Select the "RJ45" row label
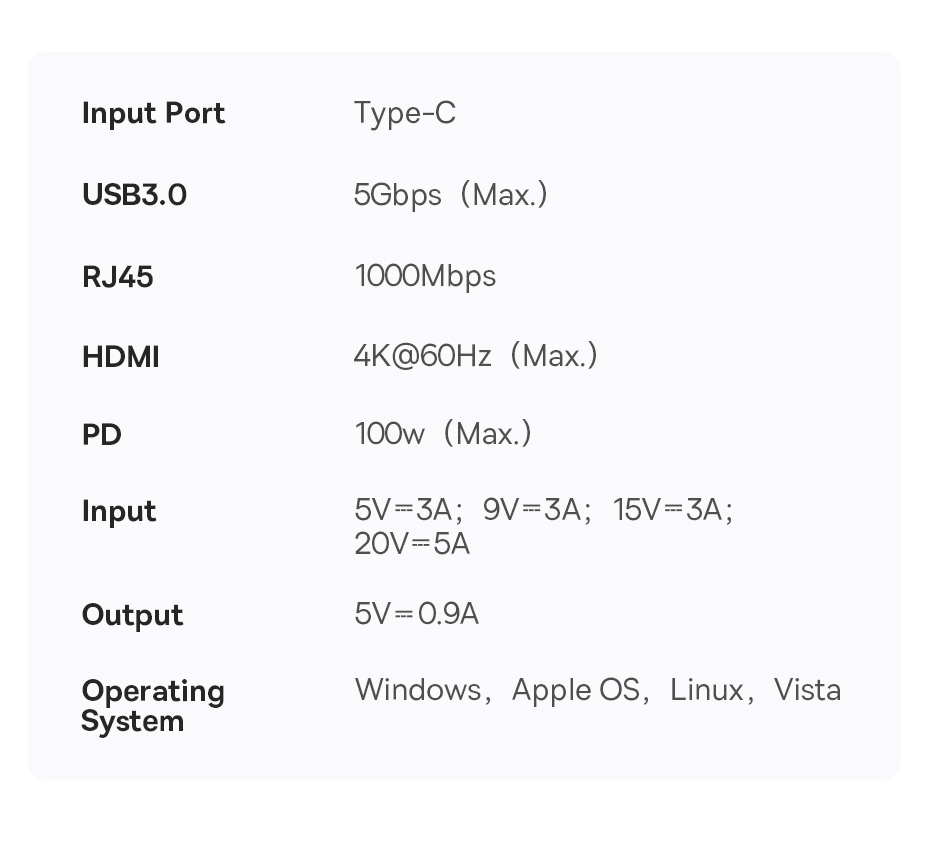The image size is (930, 854). 117,277
